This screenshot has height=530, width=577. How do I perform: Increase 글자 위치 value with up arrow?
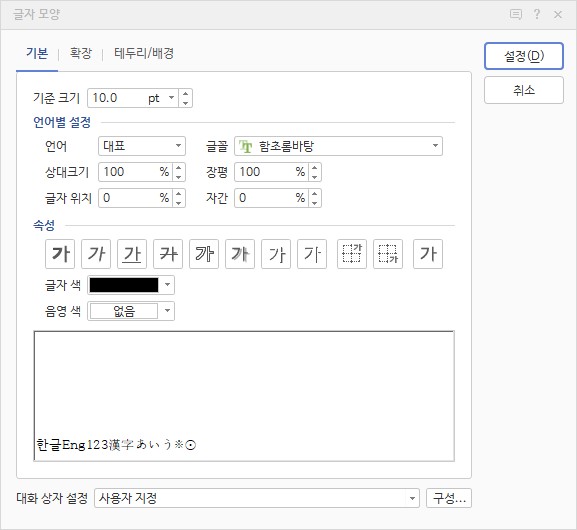point(179,194)
